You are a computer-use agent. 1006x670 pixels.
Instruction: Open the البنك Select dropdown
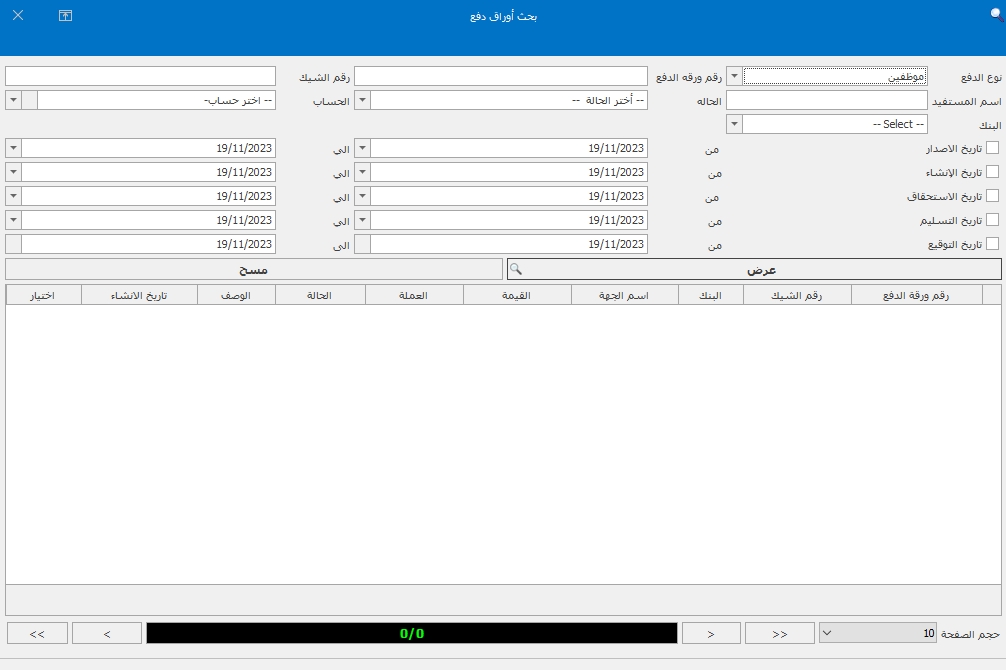point(734,124)
